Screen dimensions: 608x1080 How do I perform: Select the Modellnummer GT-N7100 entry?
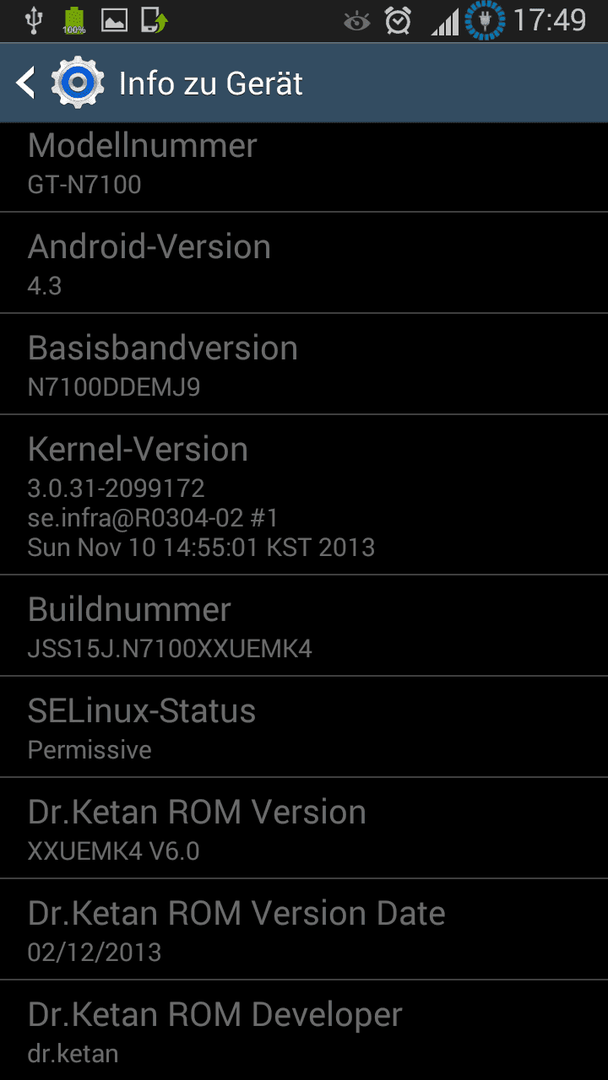coord(304,167)
